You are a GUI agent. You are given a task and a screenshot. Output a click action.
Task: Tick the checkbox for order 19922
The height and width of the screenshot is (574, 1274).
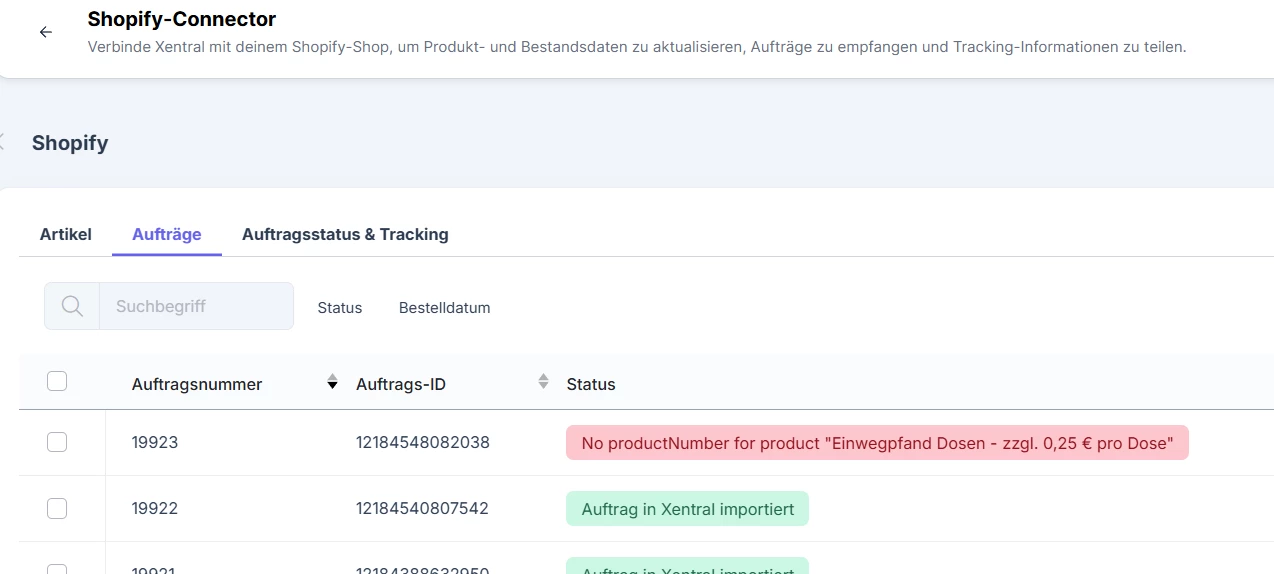(57, 509)
